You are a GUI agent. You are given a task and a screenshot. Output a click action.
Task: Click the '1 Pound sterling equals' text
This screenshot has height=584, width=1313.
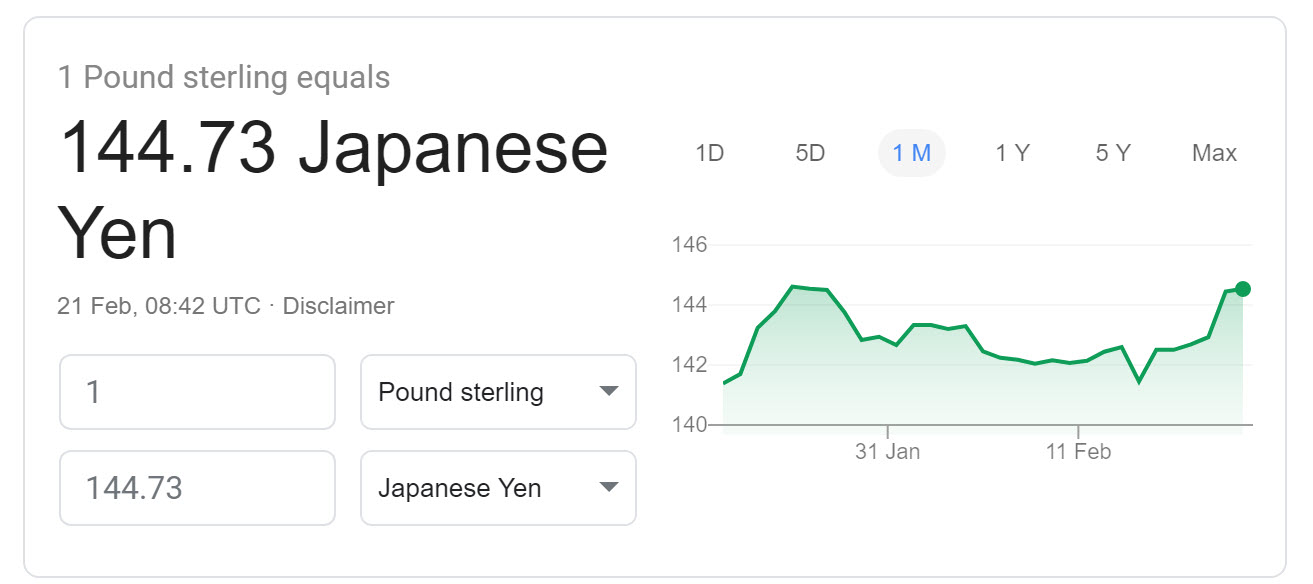[x=224, y=78]
